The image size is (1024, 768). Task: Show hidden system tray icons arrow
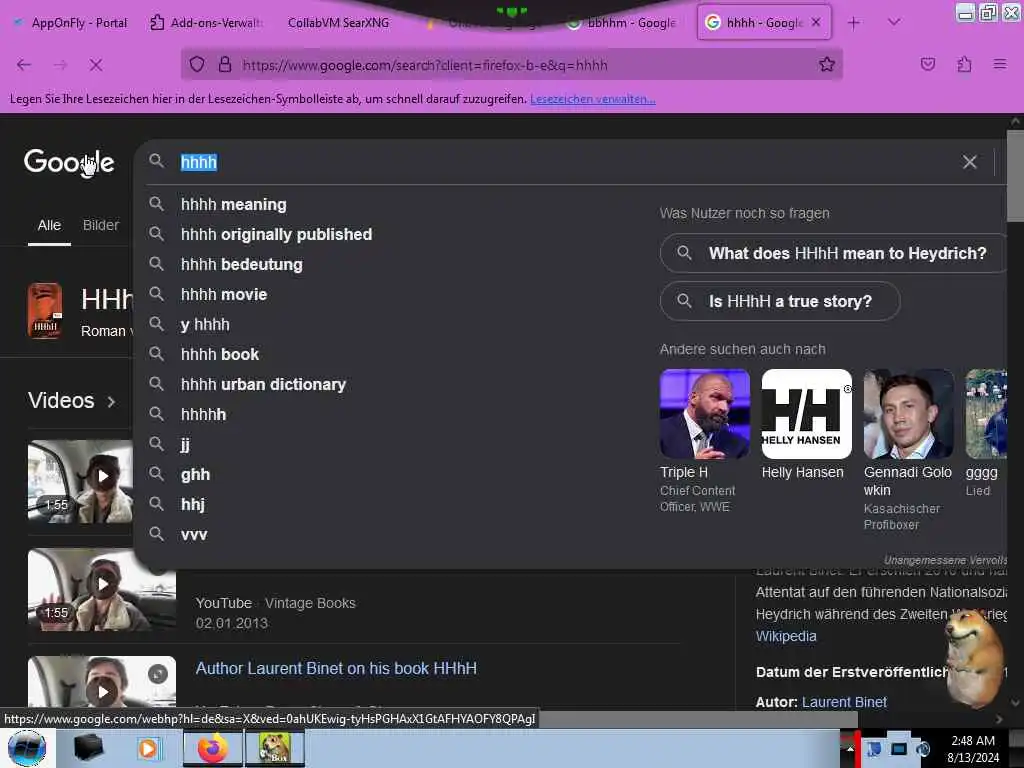850,749
